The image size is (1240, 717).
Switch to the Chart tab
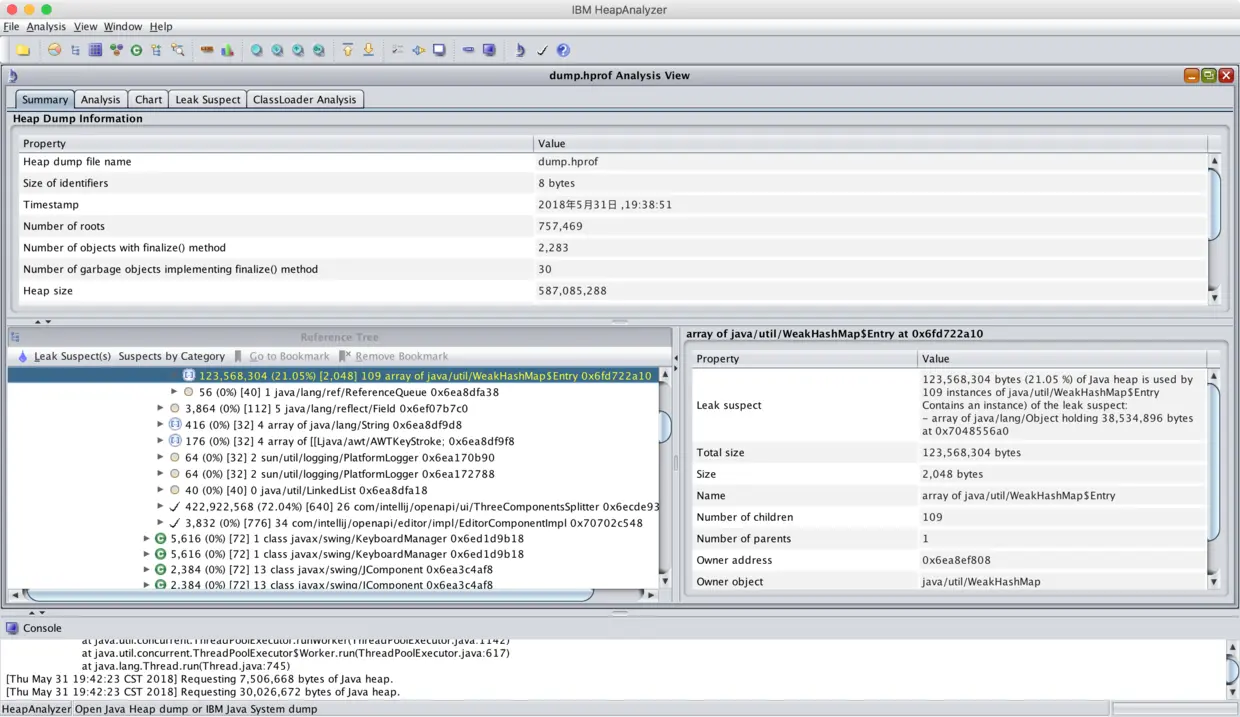(x=148, y=99)
